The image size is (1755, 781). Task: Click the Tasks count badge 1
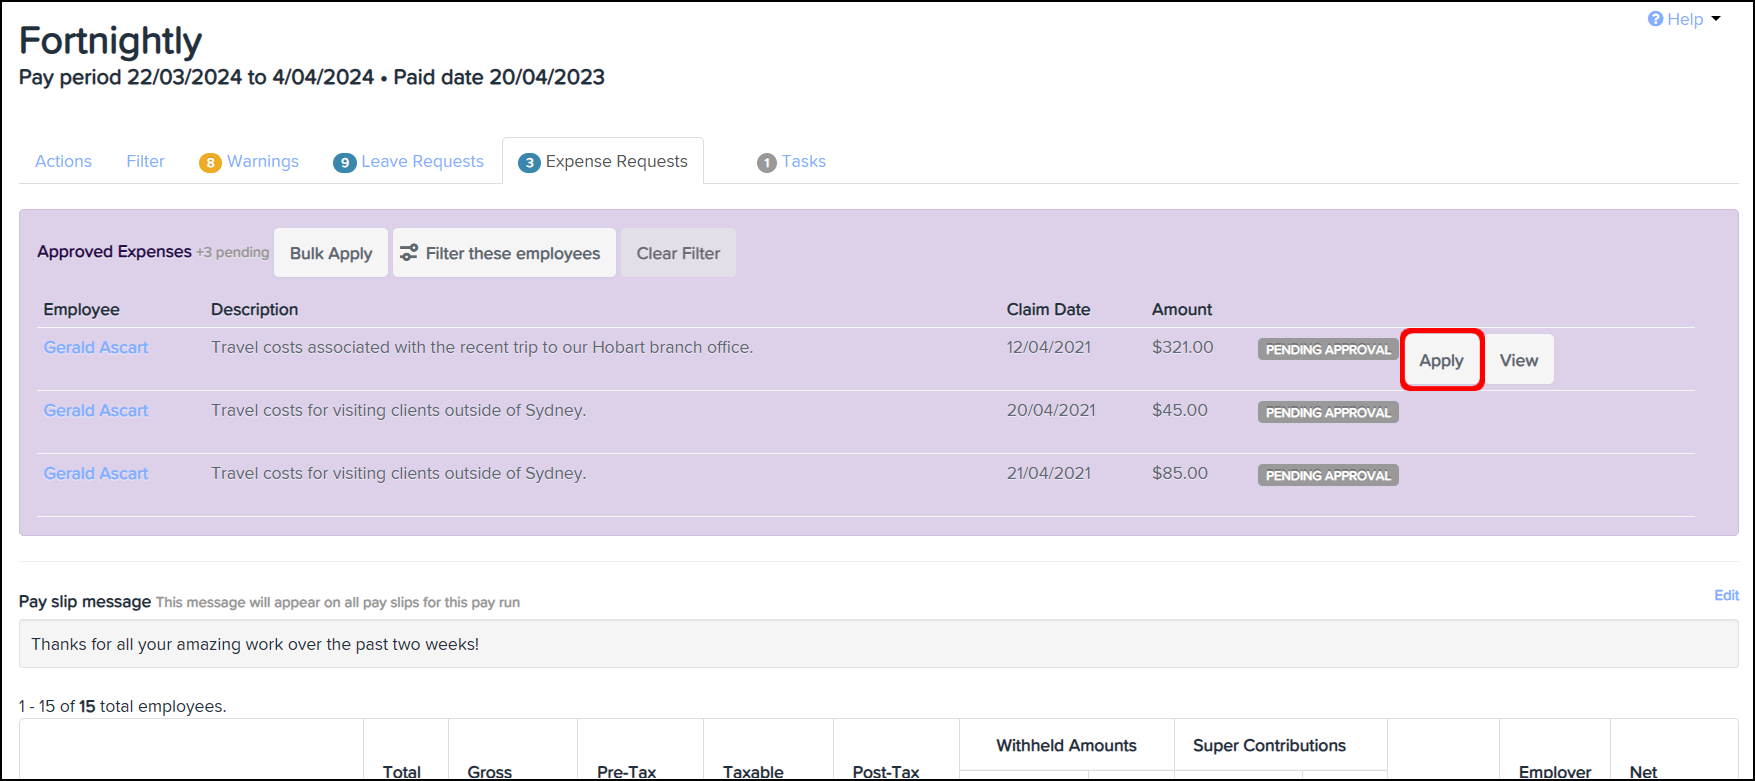click(766, 163)
